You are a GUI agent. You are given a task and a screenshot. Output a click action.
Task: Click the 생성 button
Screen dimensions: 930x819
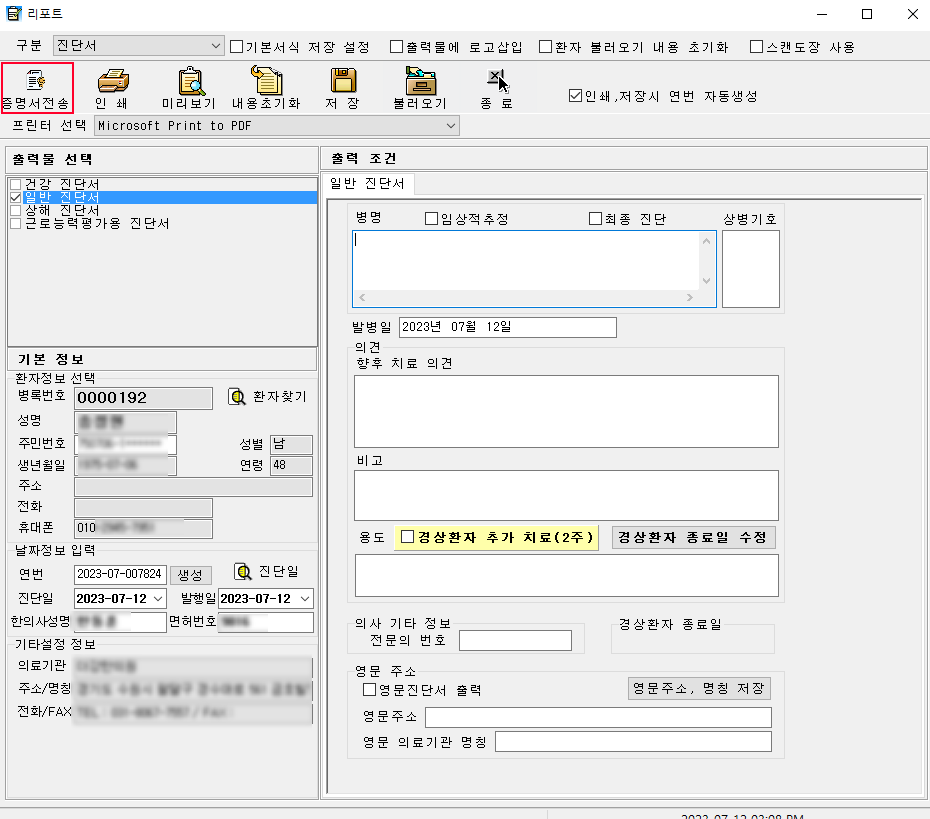pyautogui.click(x=190, y=574)
